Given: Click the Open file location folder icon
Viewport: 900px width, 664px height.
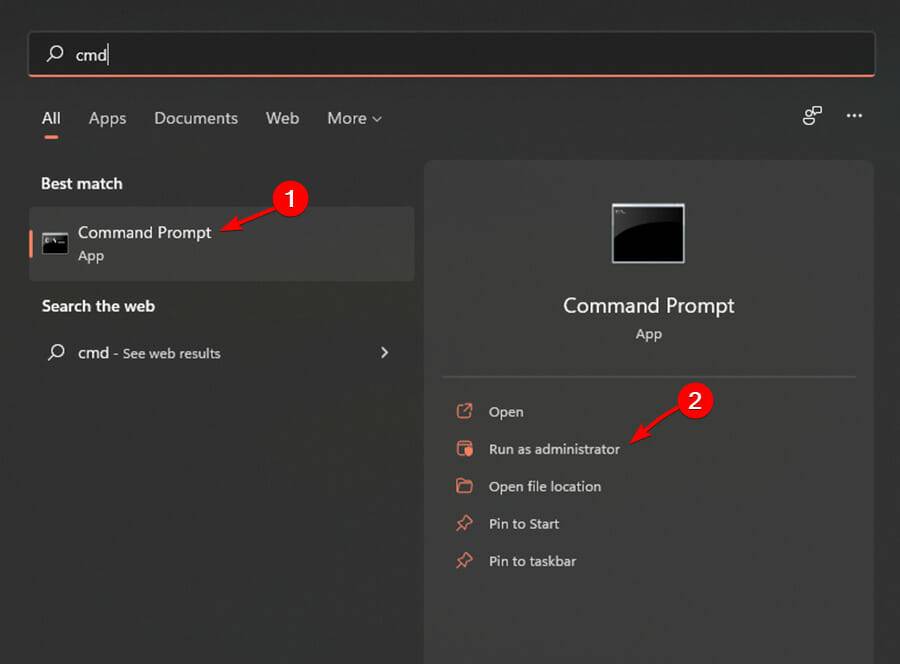Looking at the screenshot, I should [x=464, y=486].
